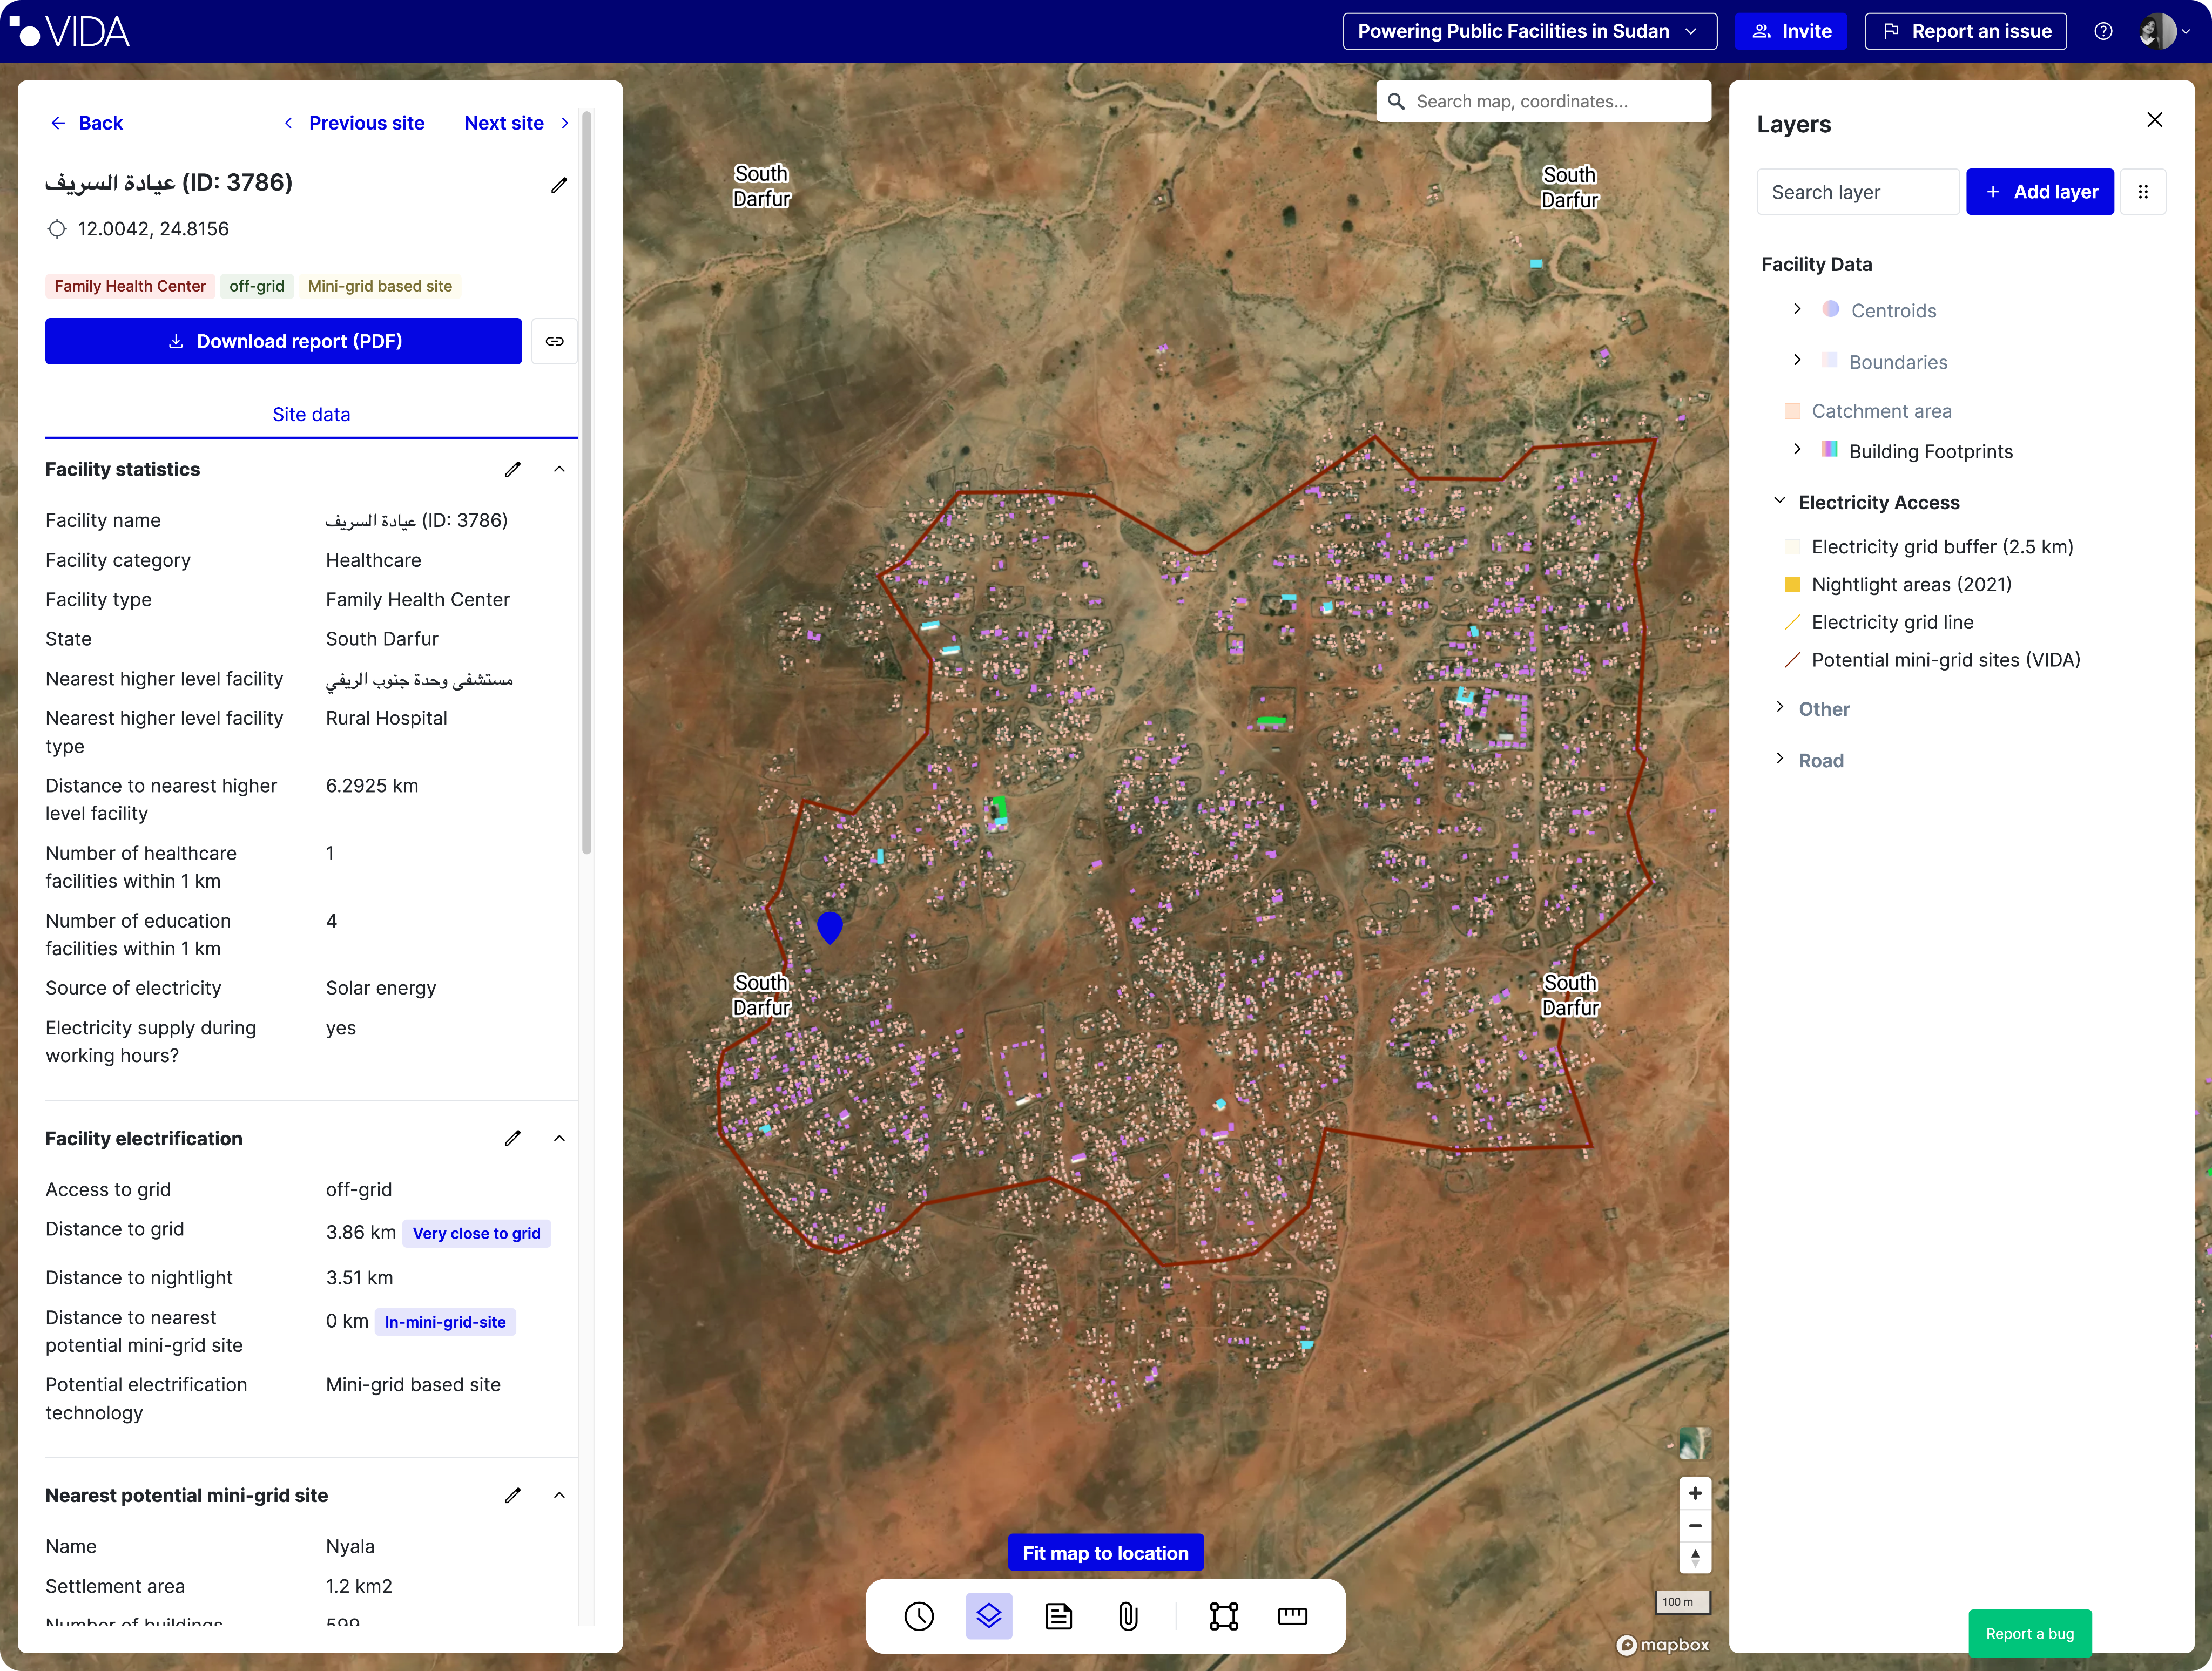Viewport: 2212px width, 1671px height.
Task: Click the Centroids layer color swatch
Action: [1830, 309]
